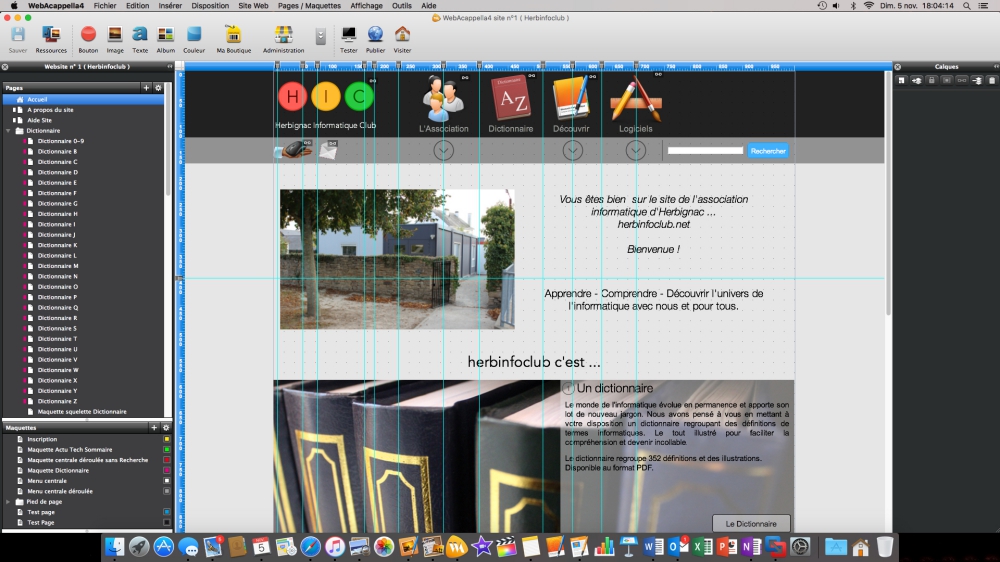Collapse the Calques panel with double arrow

tap(995, 67)
